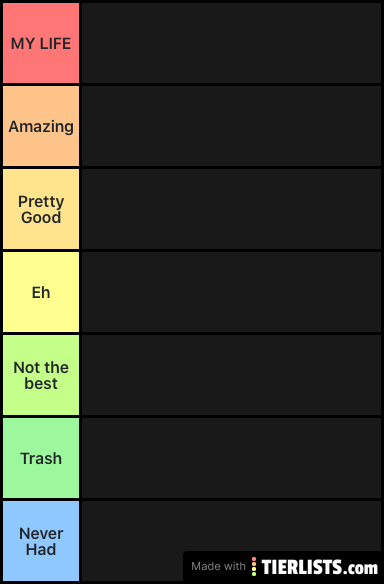Select the orange Amazing tier label

(x=41, y=126)
